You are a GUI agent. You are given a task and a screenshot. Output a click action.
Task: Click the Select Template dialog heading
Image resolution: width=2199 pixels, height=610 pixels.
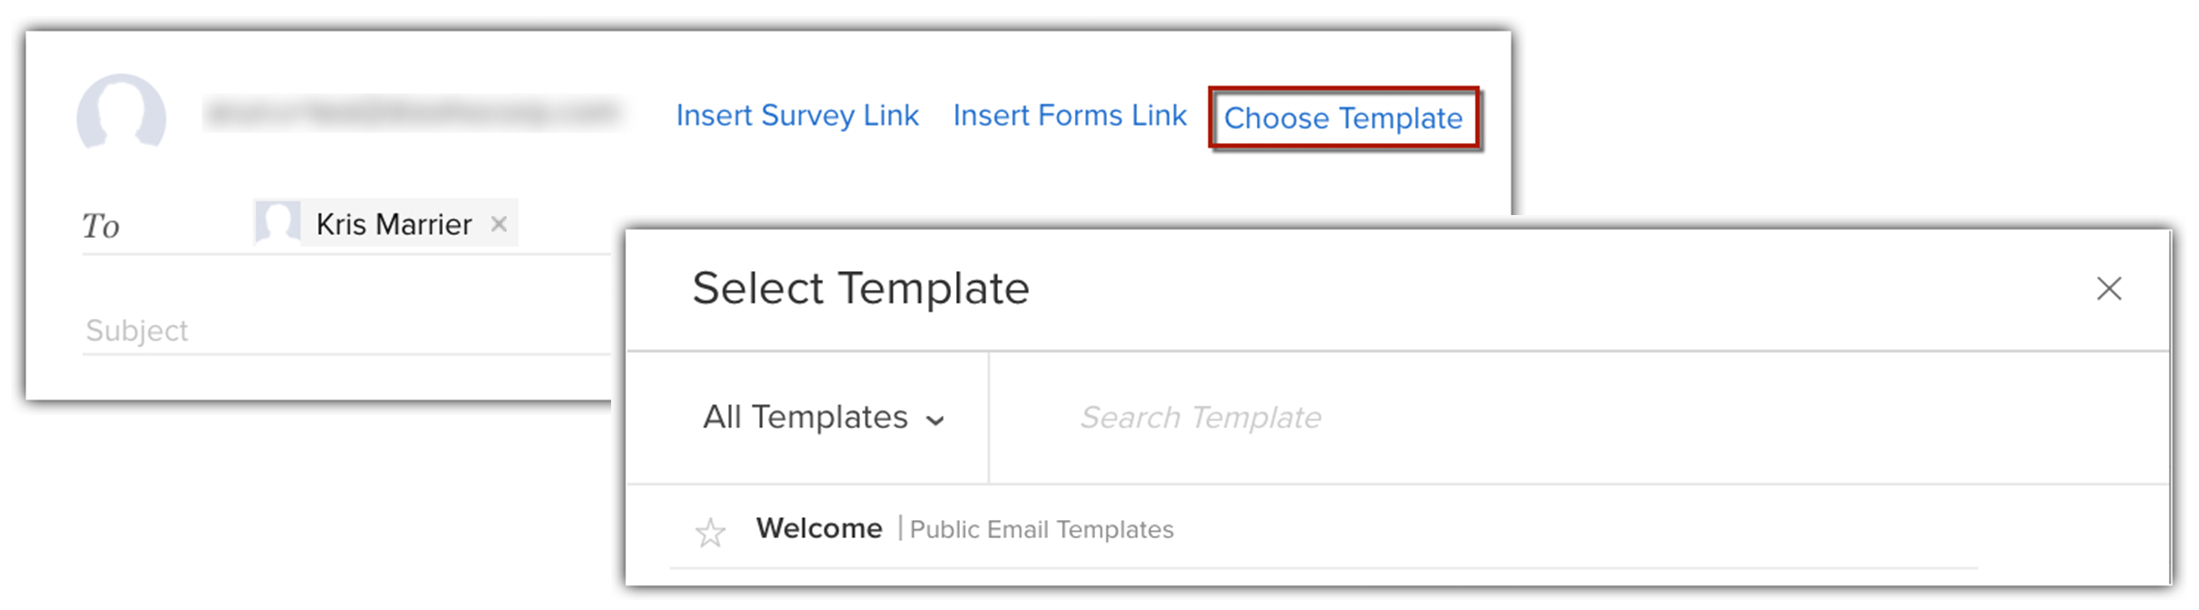860,289
